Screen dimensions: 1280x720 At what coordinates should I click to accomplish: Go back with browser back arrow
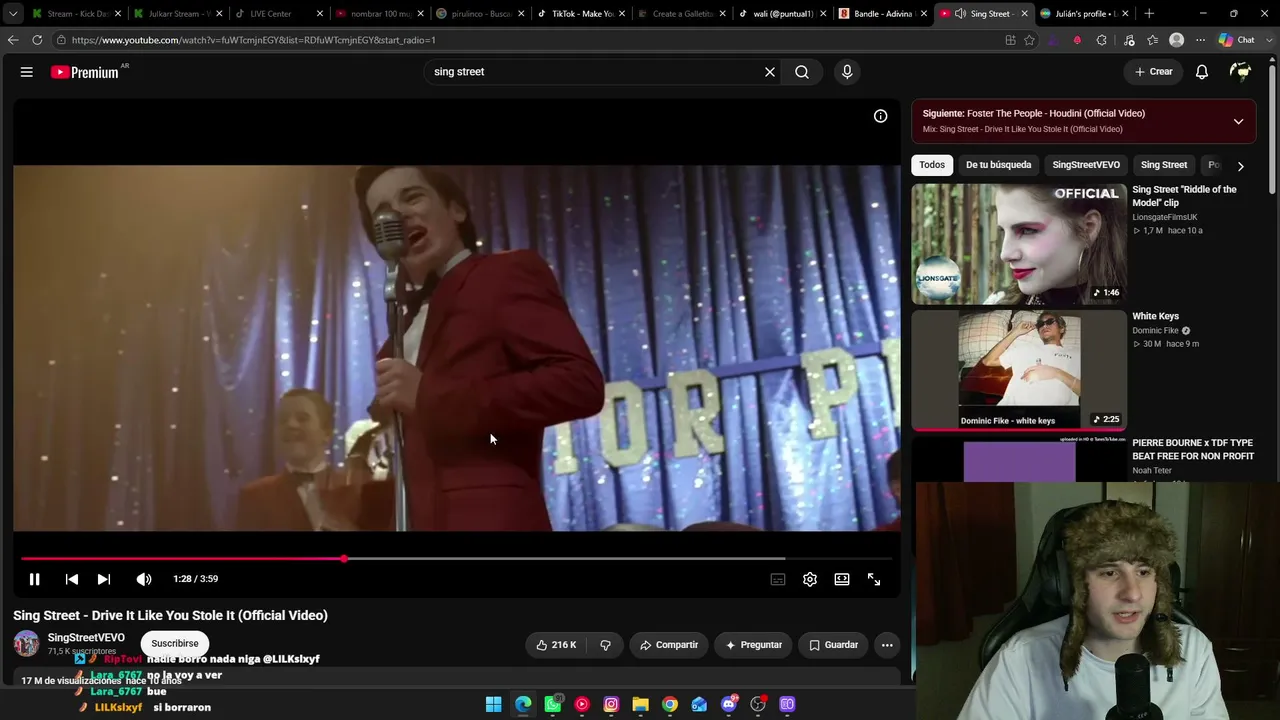pyautogui.click(x=13, y=40)
